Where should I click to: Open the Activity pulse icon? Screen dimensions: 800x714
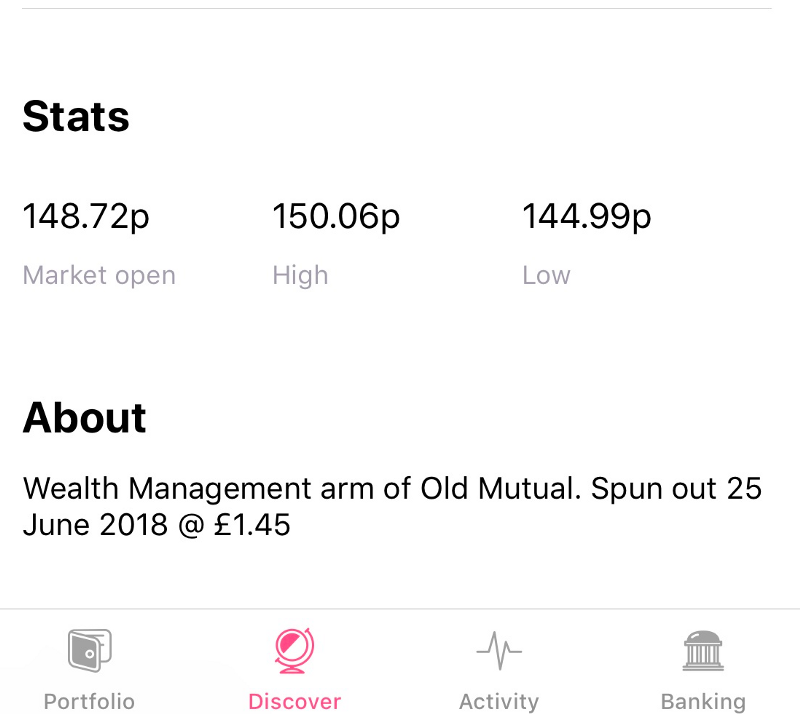(499, 651)
